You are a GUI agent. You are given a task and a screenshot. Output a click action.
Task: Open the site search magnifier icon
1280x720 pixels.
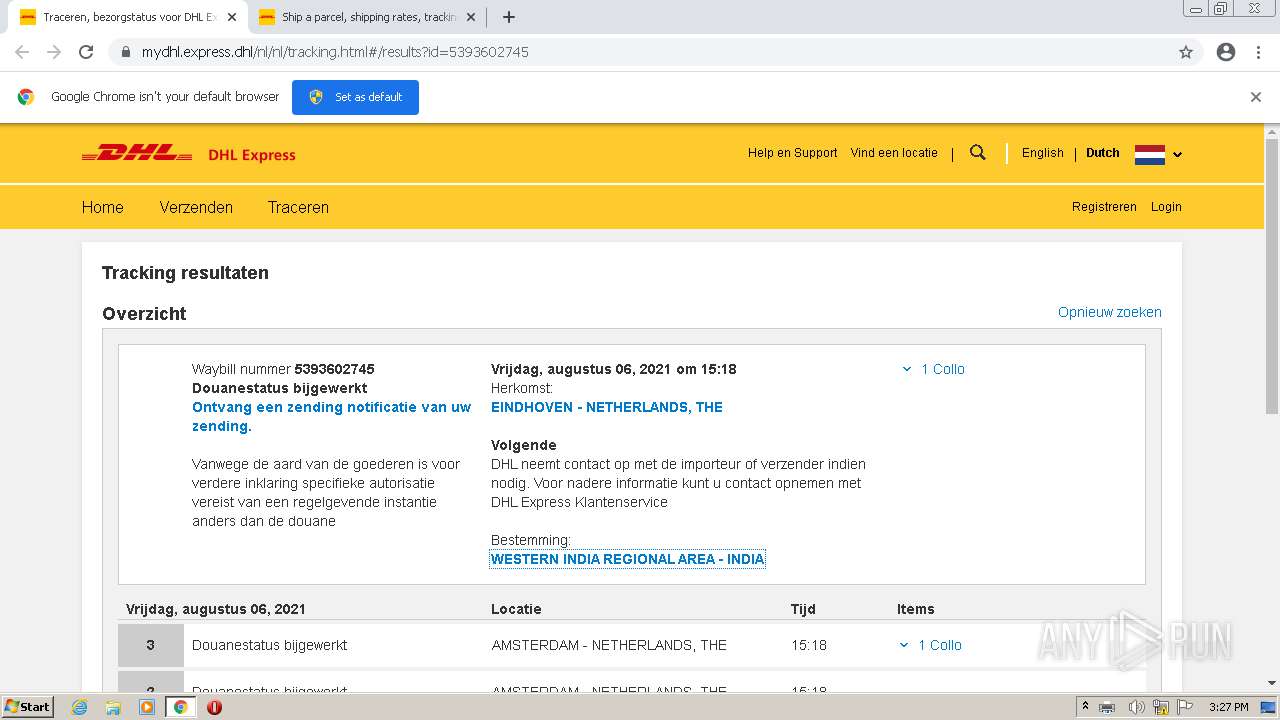pos(978,153)
